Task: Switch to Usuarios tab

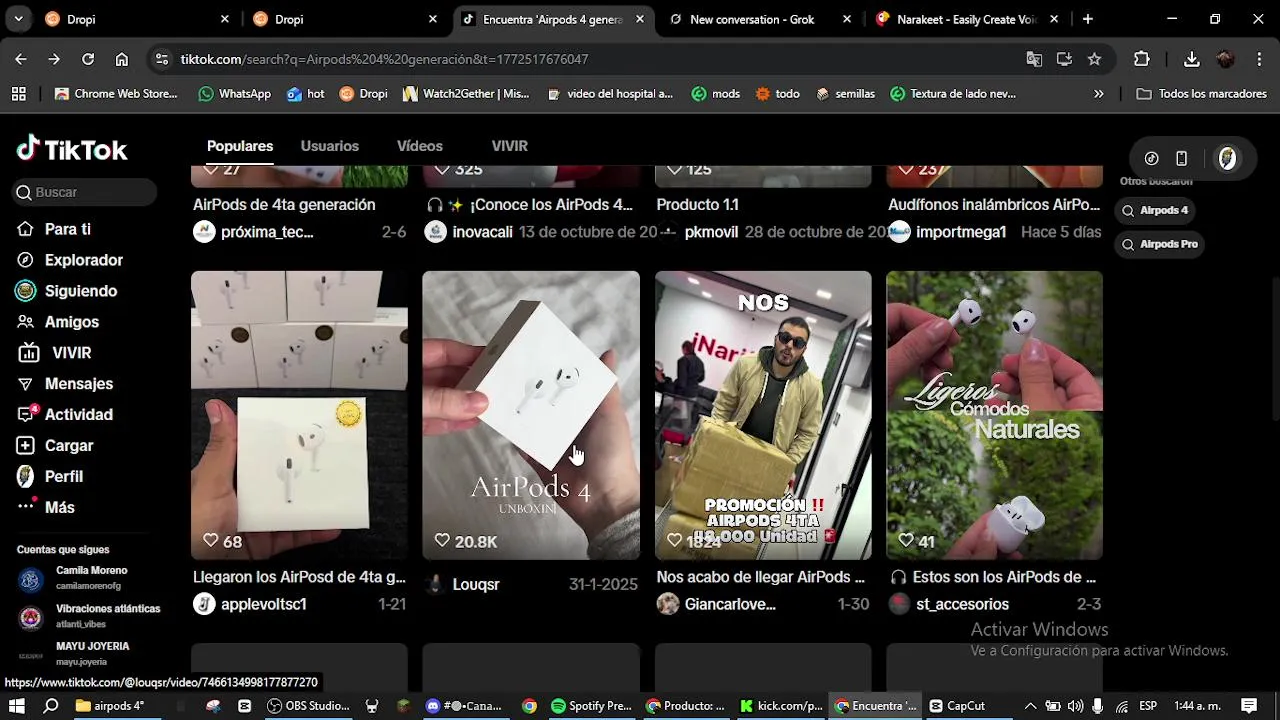Action: pyautogui.click(x=330, y=146)
